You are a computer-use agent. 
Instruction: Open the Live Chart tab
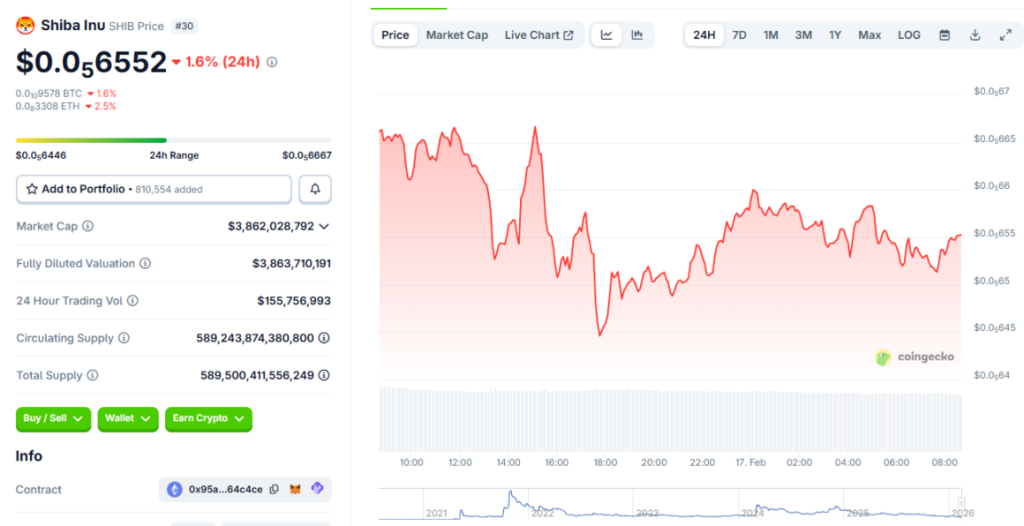(x=538, y=35)
